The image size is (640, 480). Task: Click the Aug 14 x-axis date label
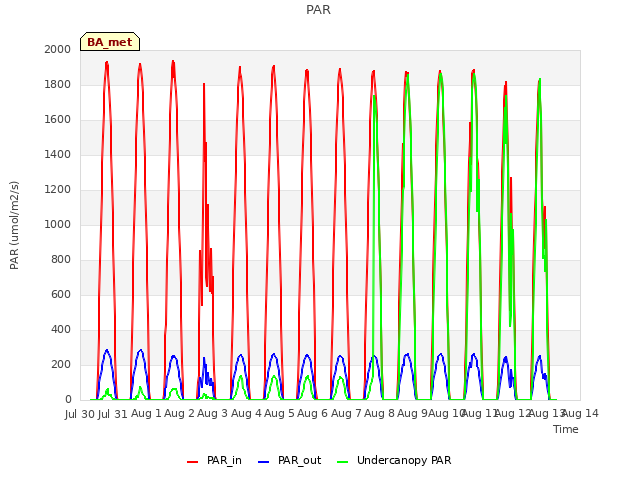coord(580,413)
